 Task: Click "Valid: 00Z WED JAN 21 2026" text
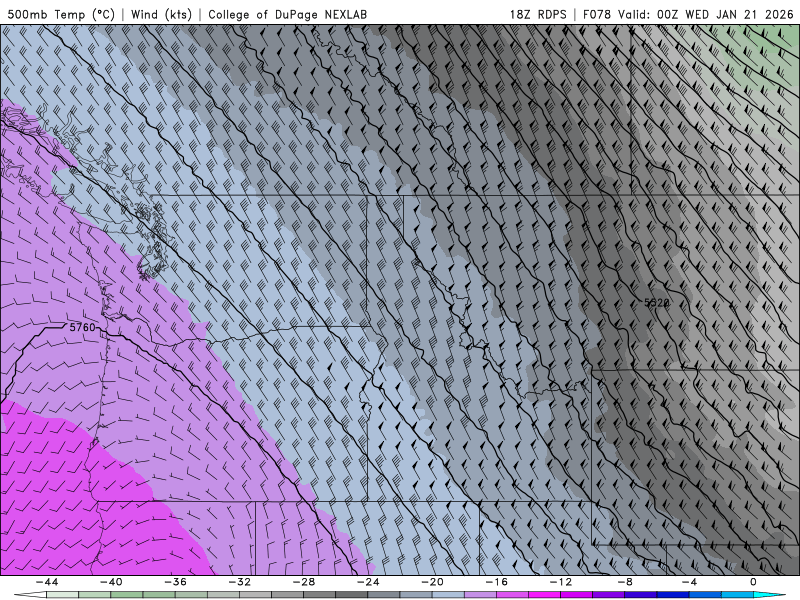point(706,14)
